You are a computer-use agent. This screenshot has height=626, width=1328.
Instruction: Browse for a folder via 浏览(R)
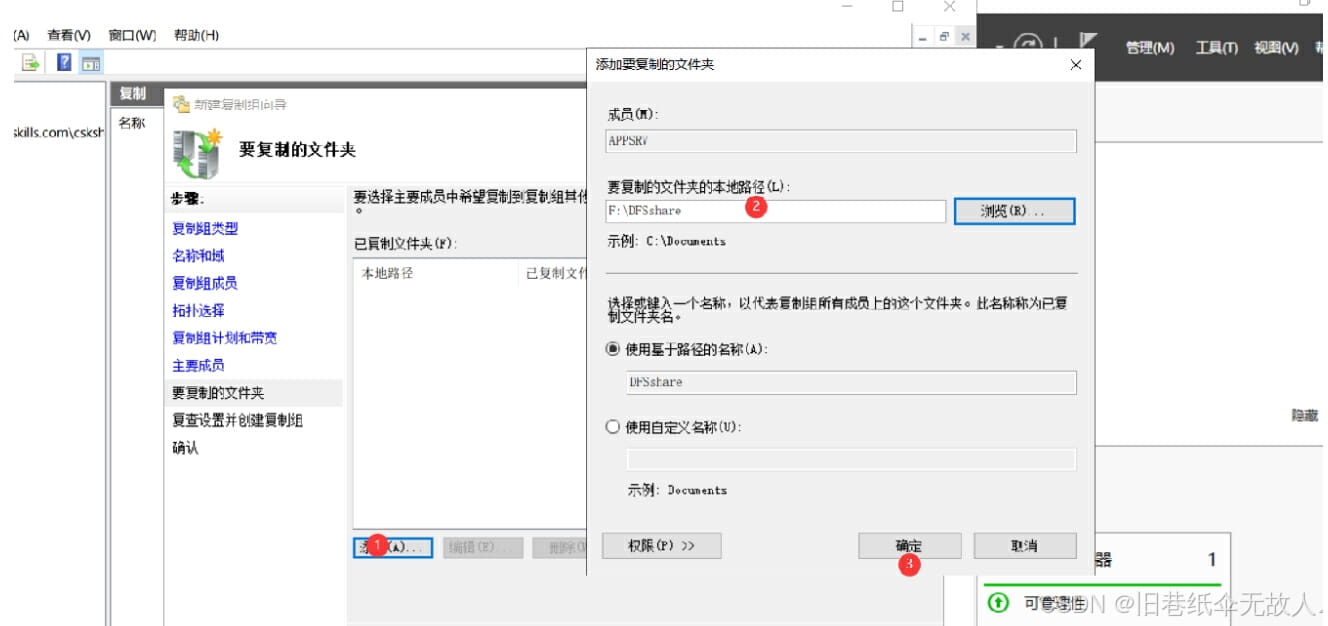point(1013,210)
